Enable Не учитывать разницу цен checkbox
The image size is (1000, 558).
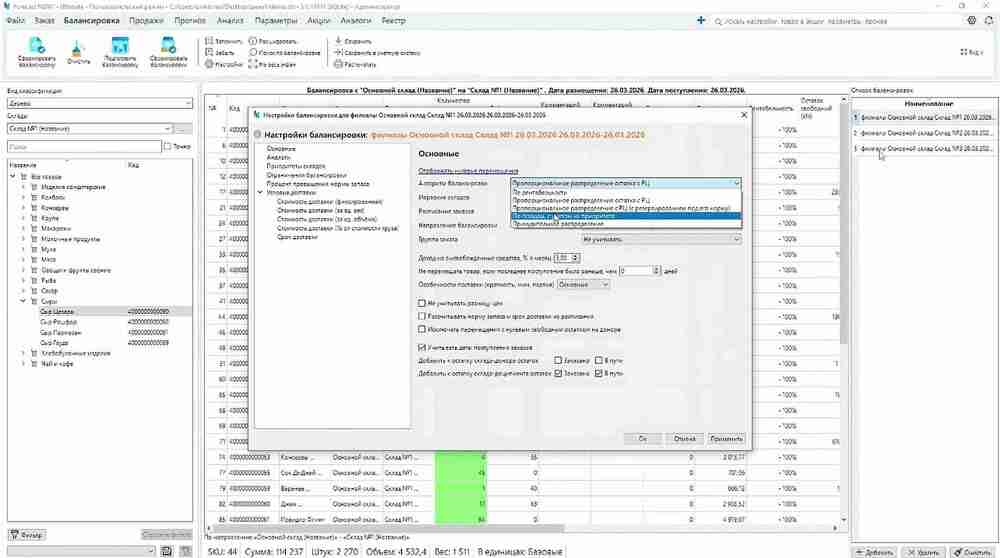click(422, 304)
